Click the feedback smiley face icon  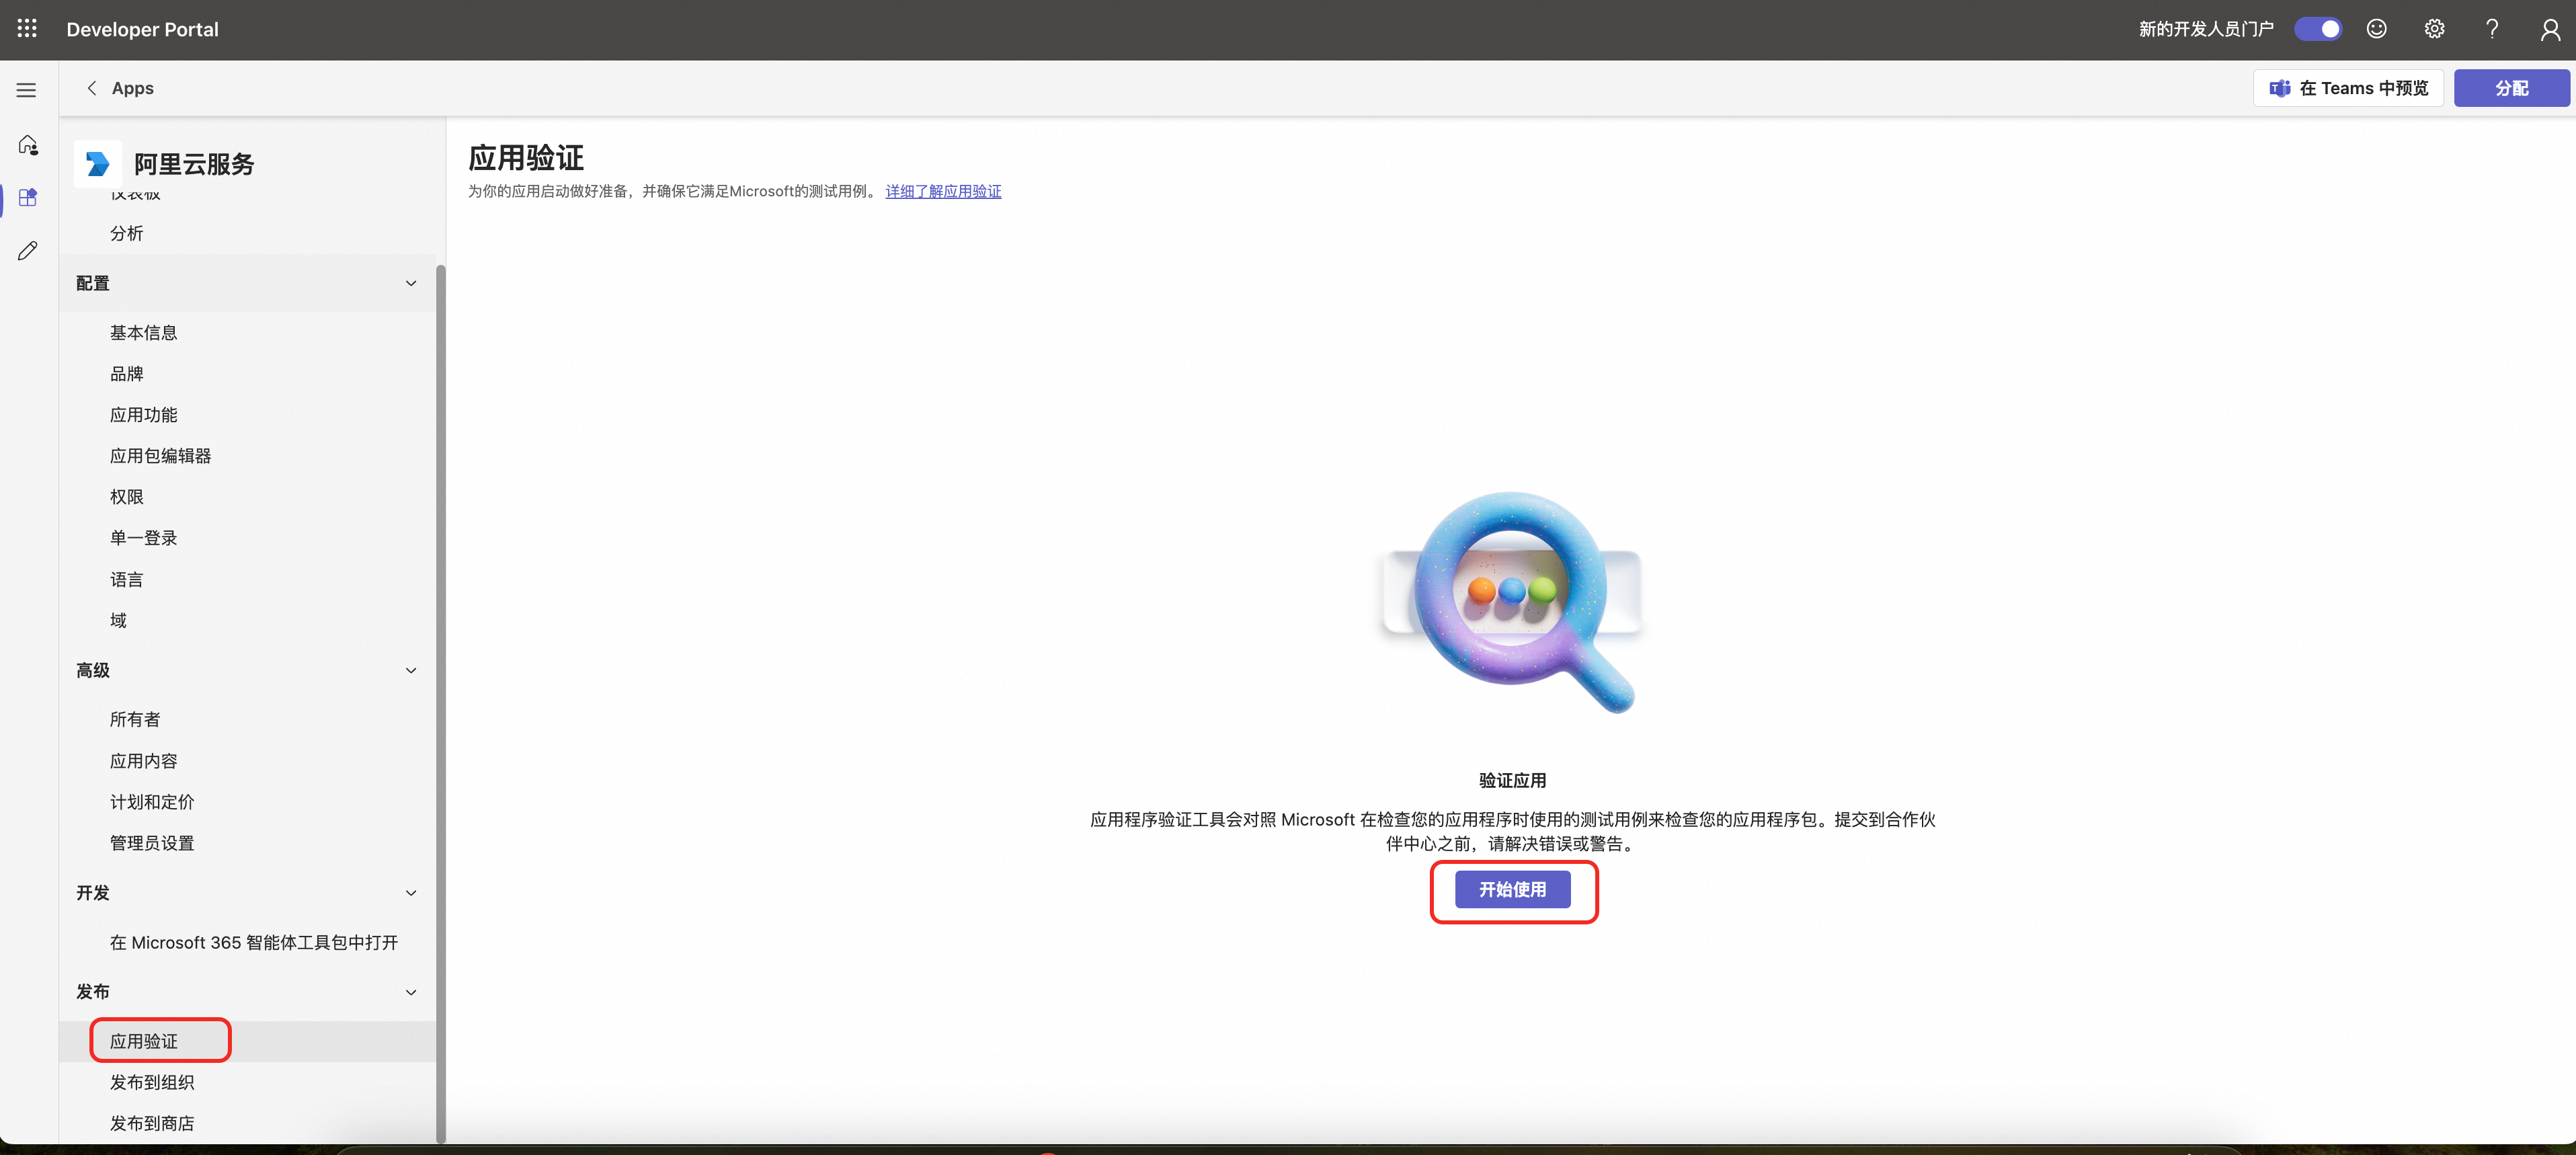(2376, 29)
